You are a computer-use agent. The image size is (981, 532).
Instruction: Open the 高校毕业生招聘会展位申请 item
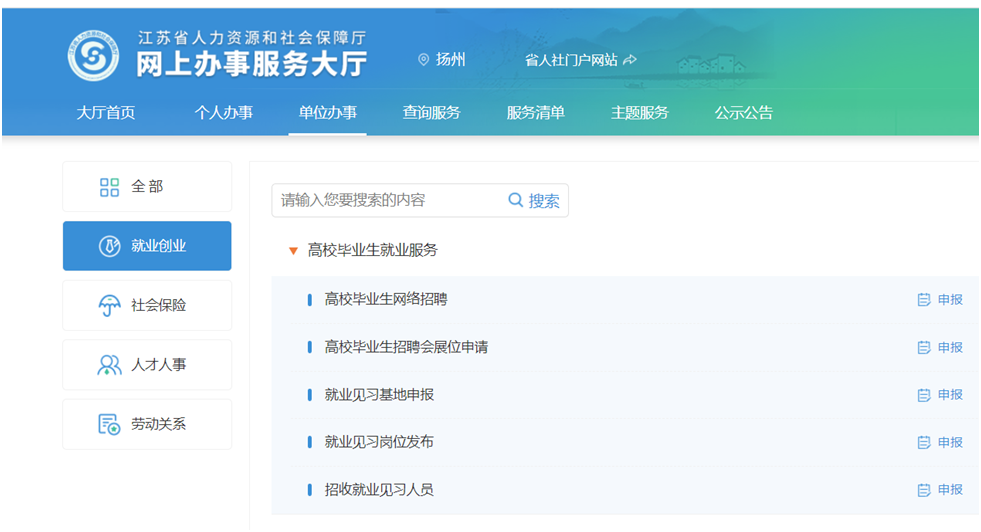[x=406, y=347]
